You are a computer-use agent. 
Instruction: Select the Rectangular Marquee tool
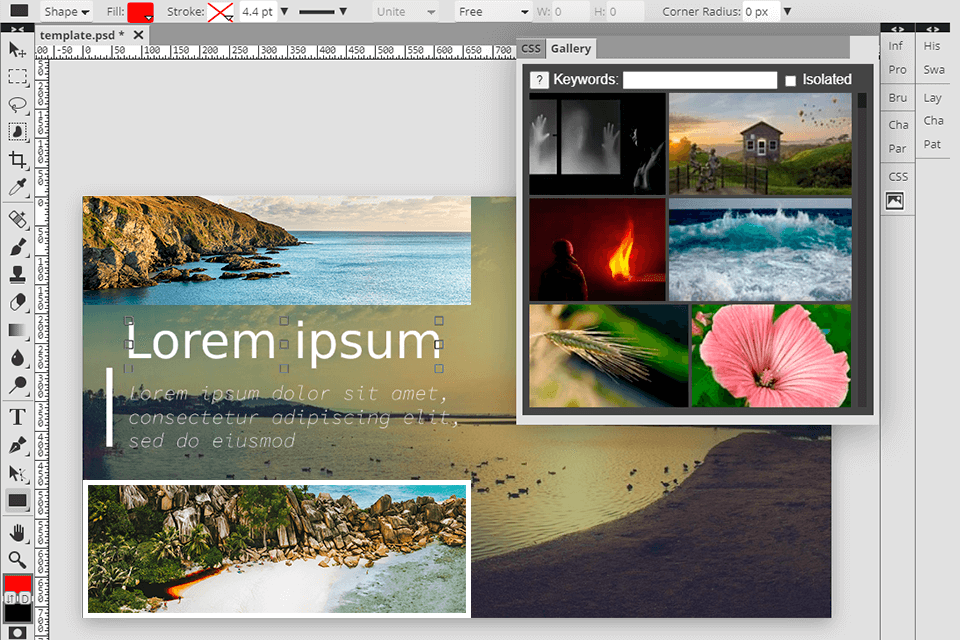[17, 77]
